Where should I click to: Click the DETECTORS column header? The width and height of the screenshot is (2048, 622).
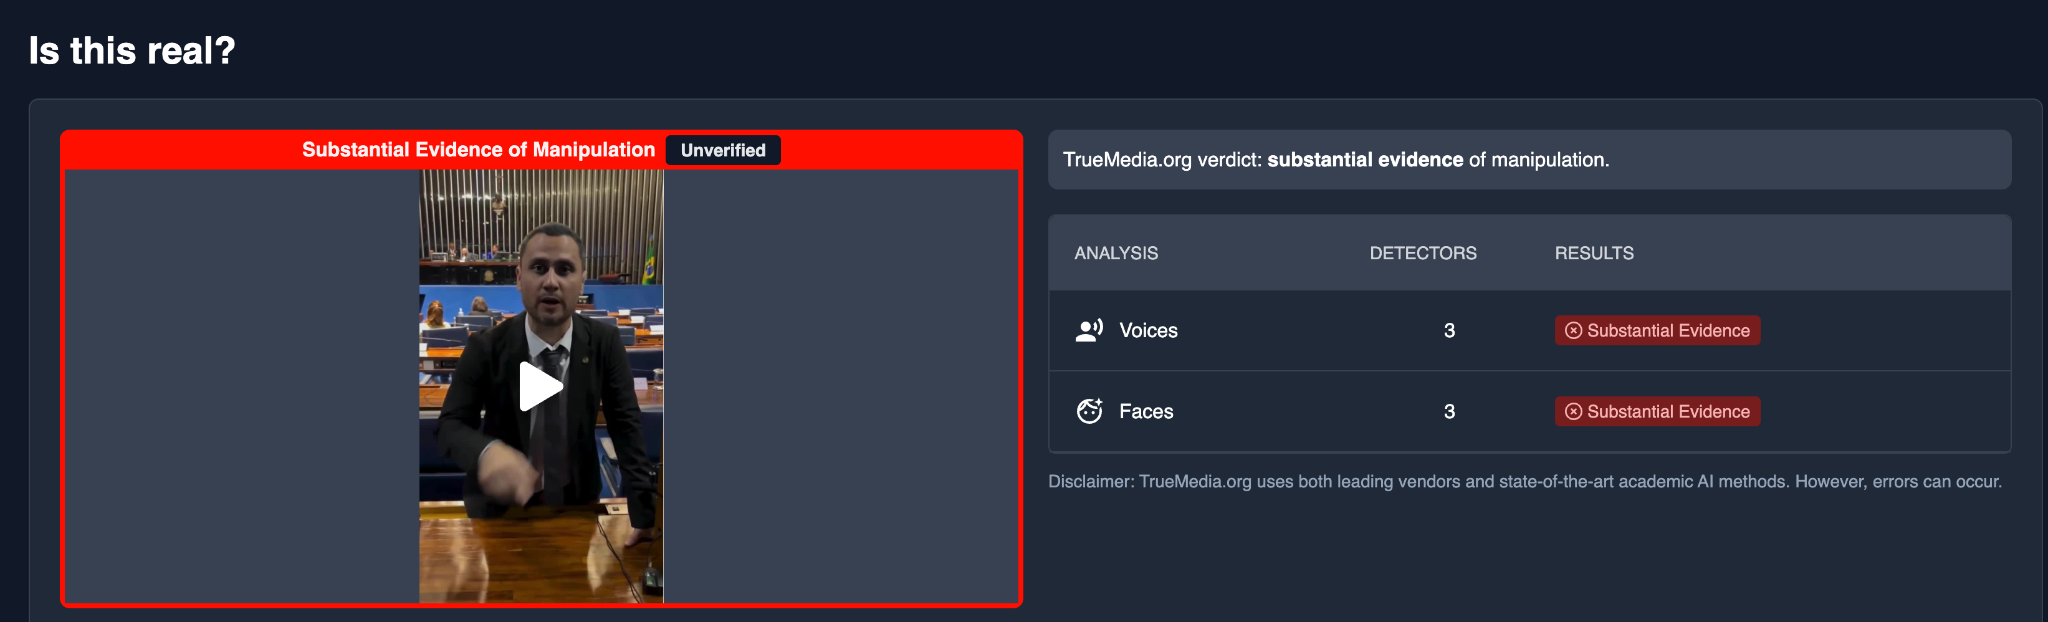tap(1423, 253)
